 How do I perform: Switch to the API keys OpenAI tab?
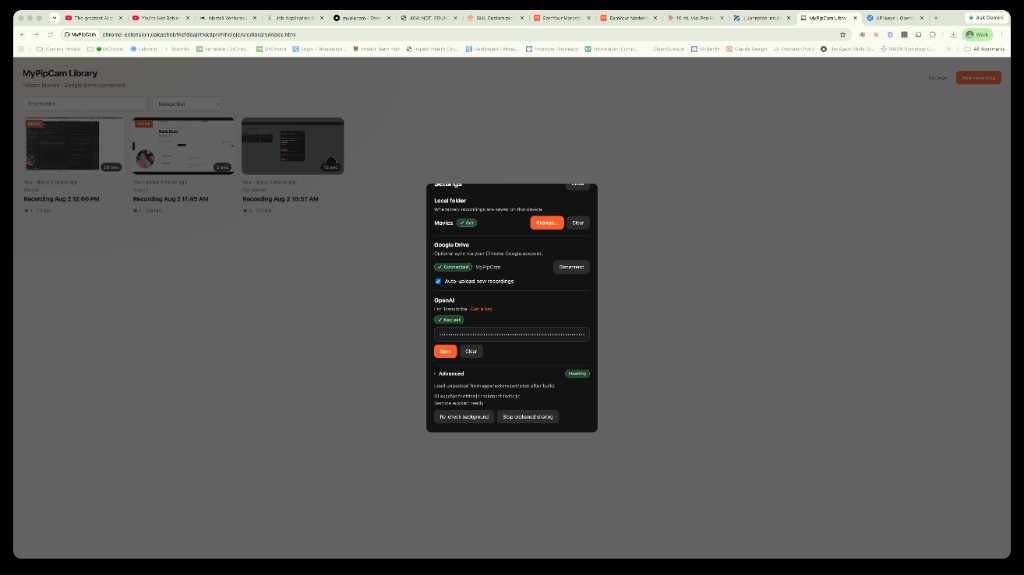point(895,18)
